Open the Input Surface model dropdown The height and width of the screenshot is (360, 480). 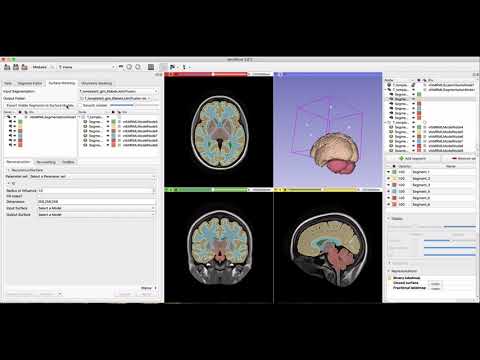(96, 208)
